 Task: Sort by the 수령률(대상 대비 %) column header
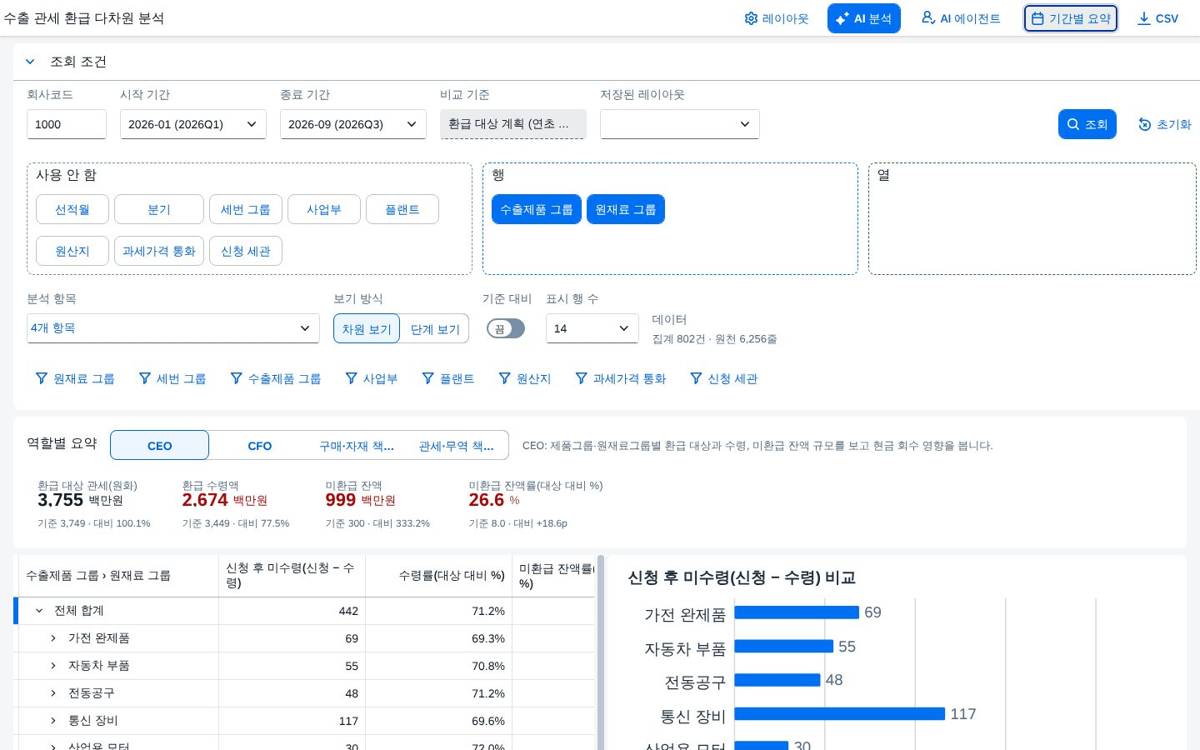click(x=439, y=576)
